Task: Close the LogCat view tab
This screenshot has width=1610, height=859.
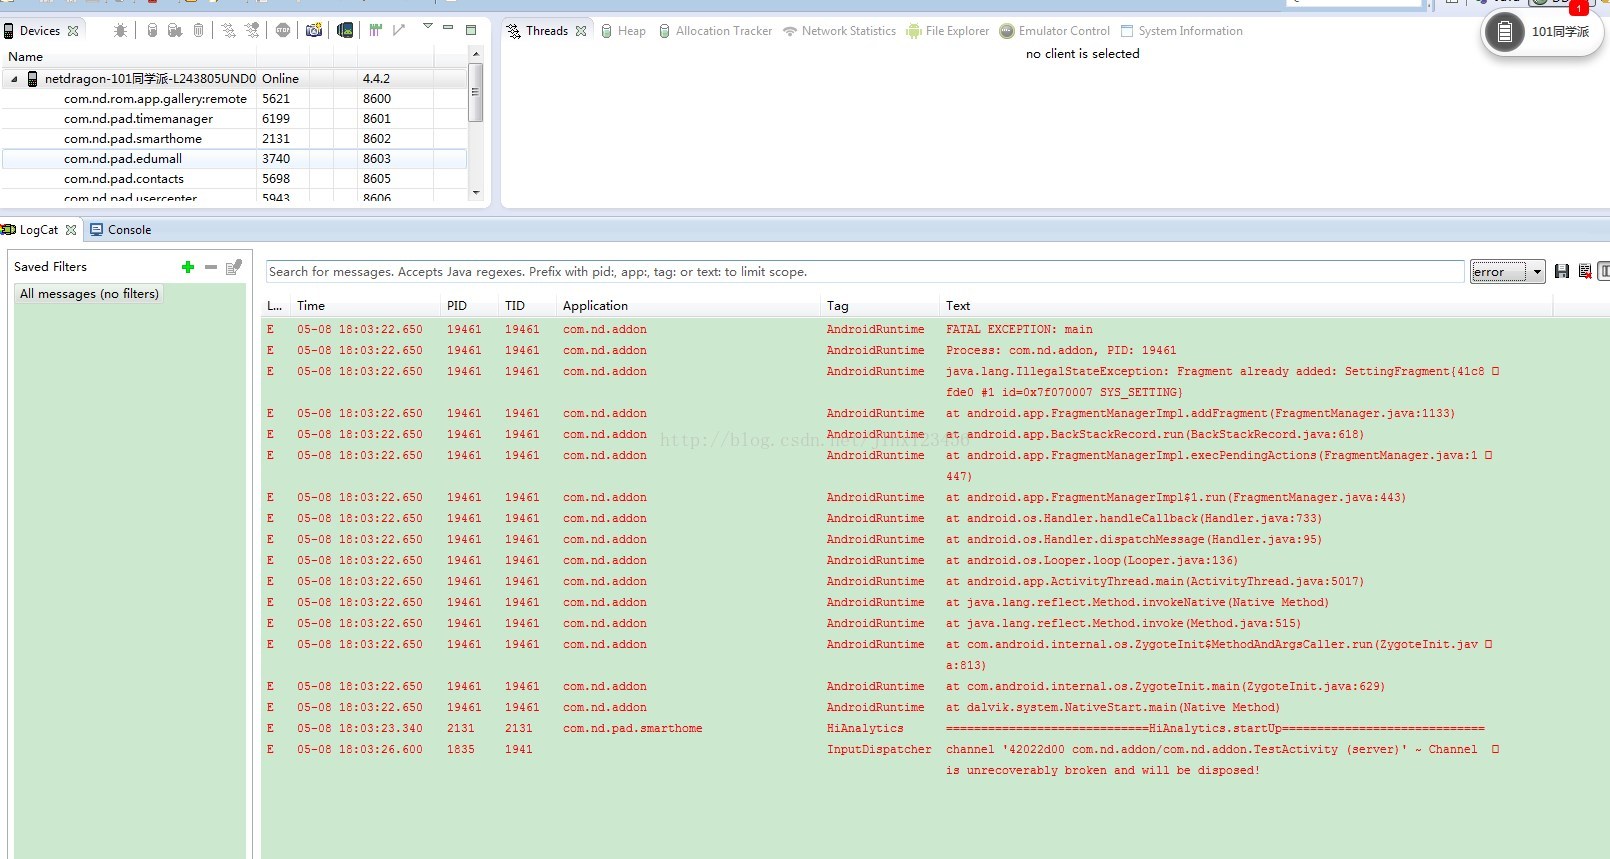Action: click(x=71, y=230)
